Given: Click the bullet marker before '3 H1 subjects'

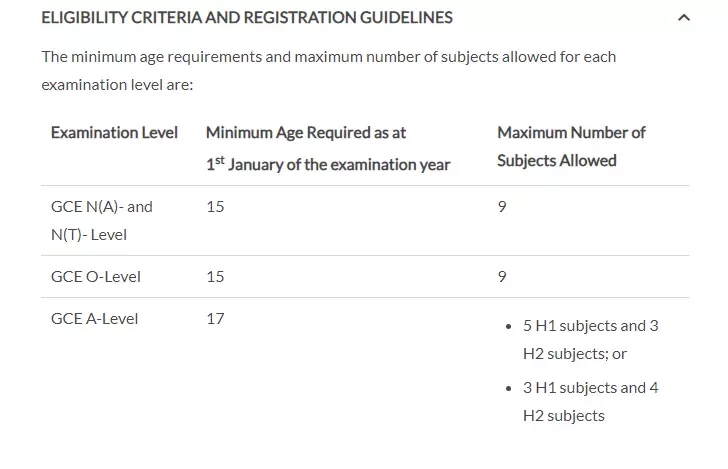Looking at the screenshot, I should [x=508, y=389].
